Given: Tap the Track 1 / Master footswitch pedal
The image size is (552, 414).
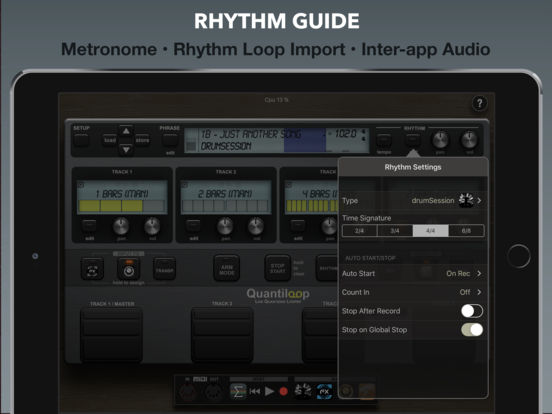Looking at the screenshot, I should [x=112, y=335].
